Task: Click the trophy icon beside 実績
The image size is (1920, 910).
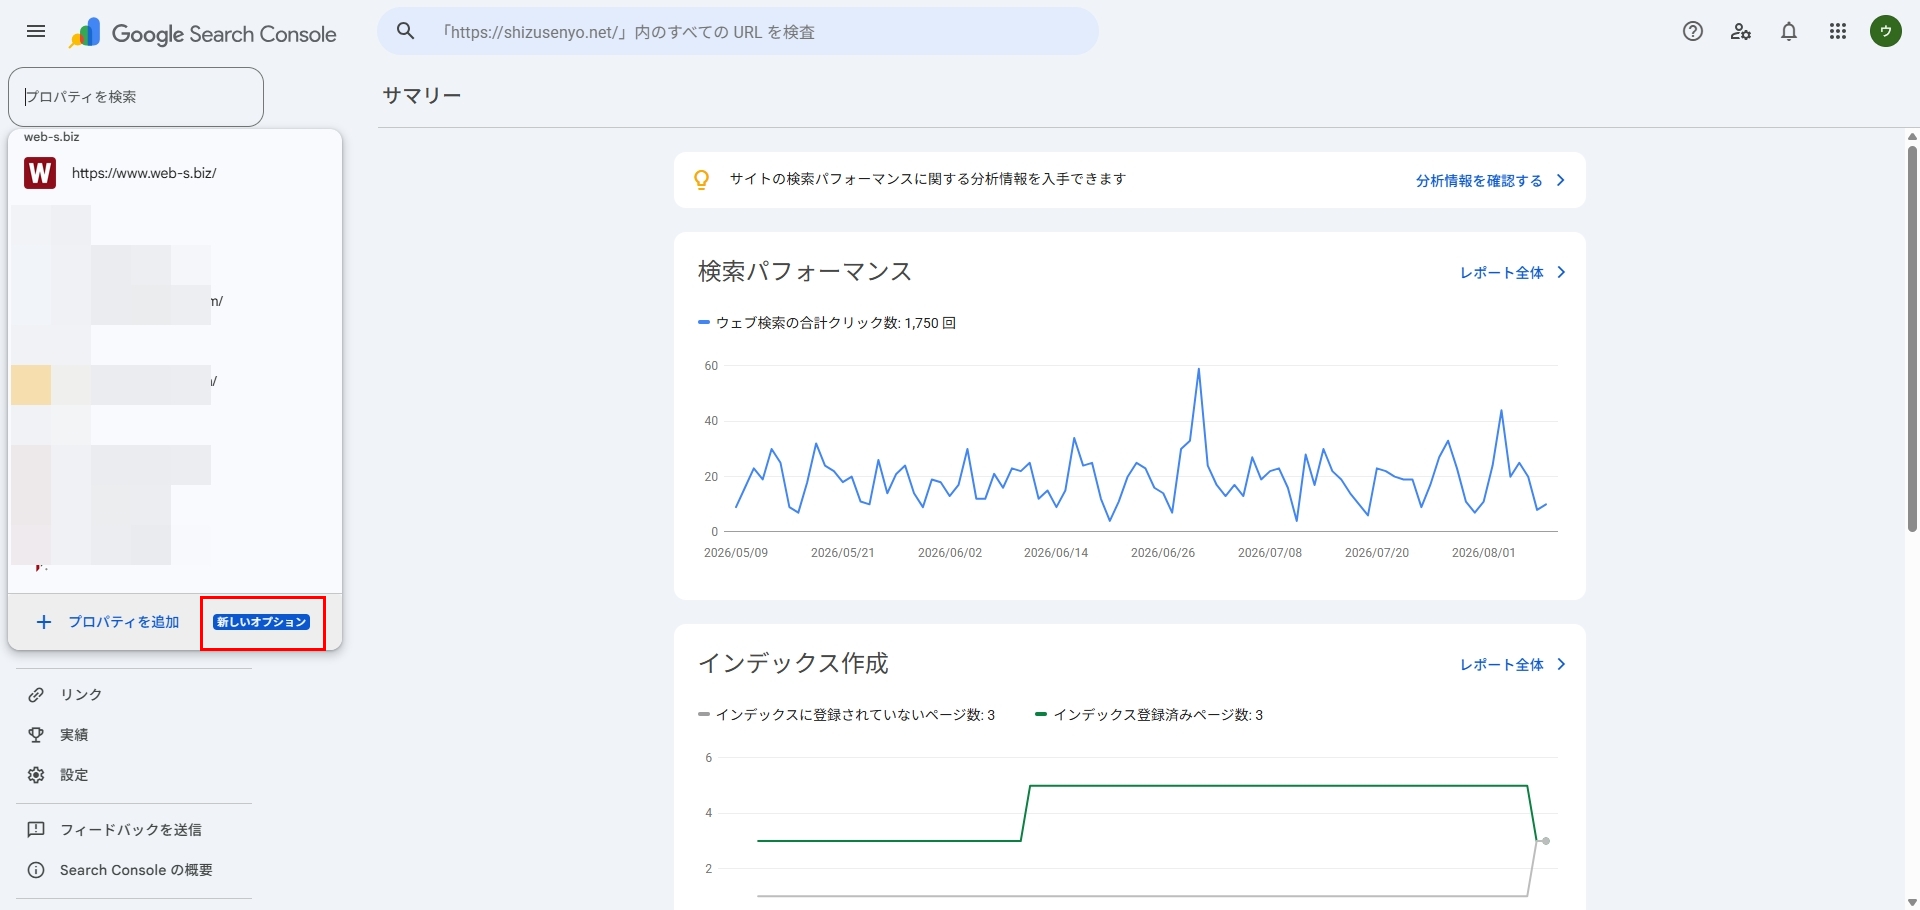Action: (36, 735)
